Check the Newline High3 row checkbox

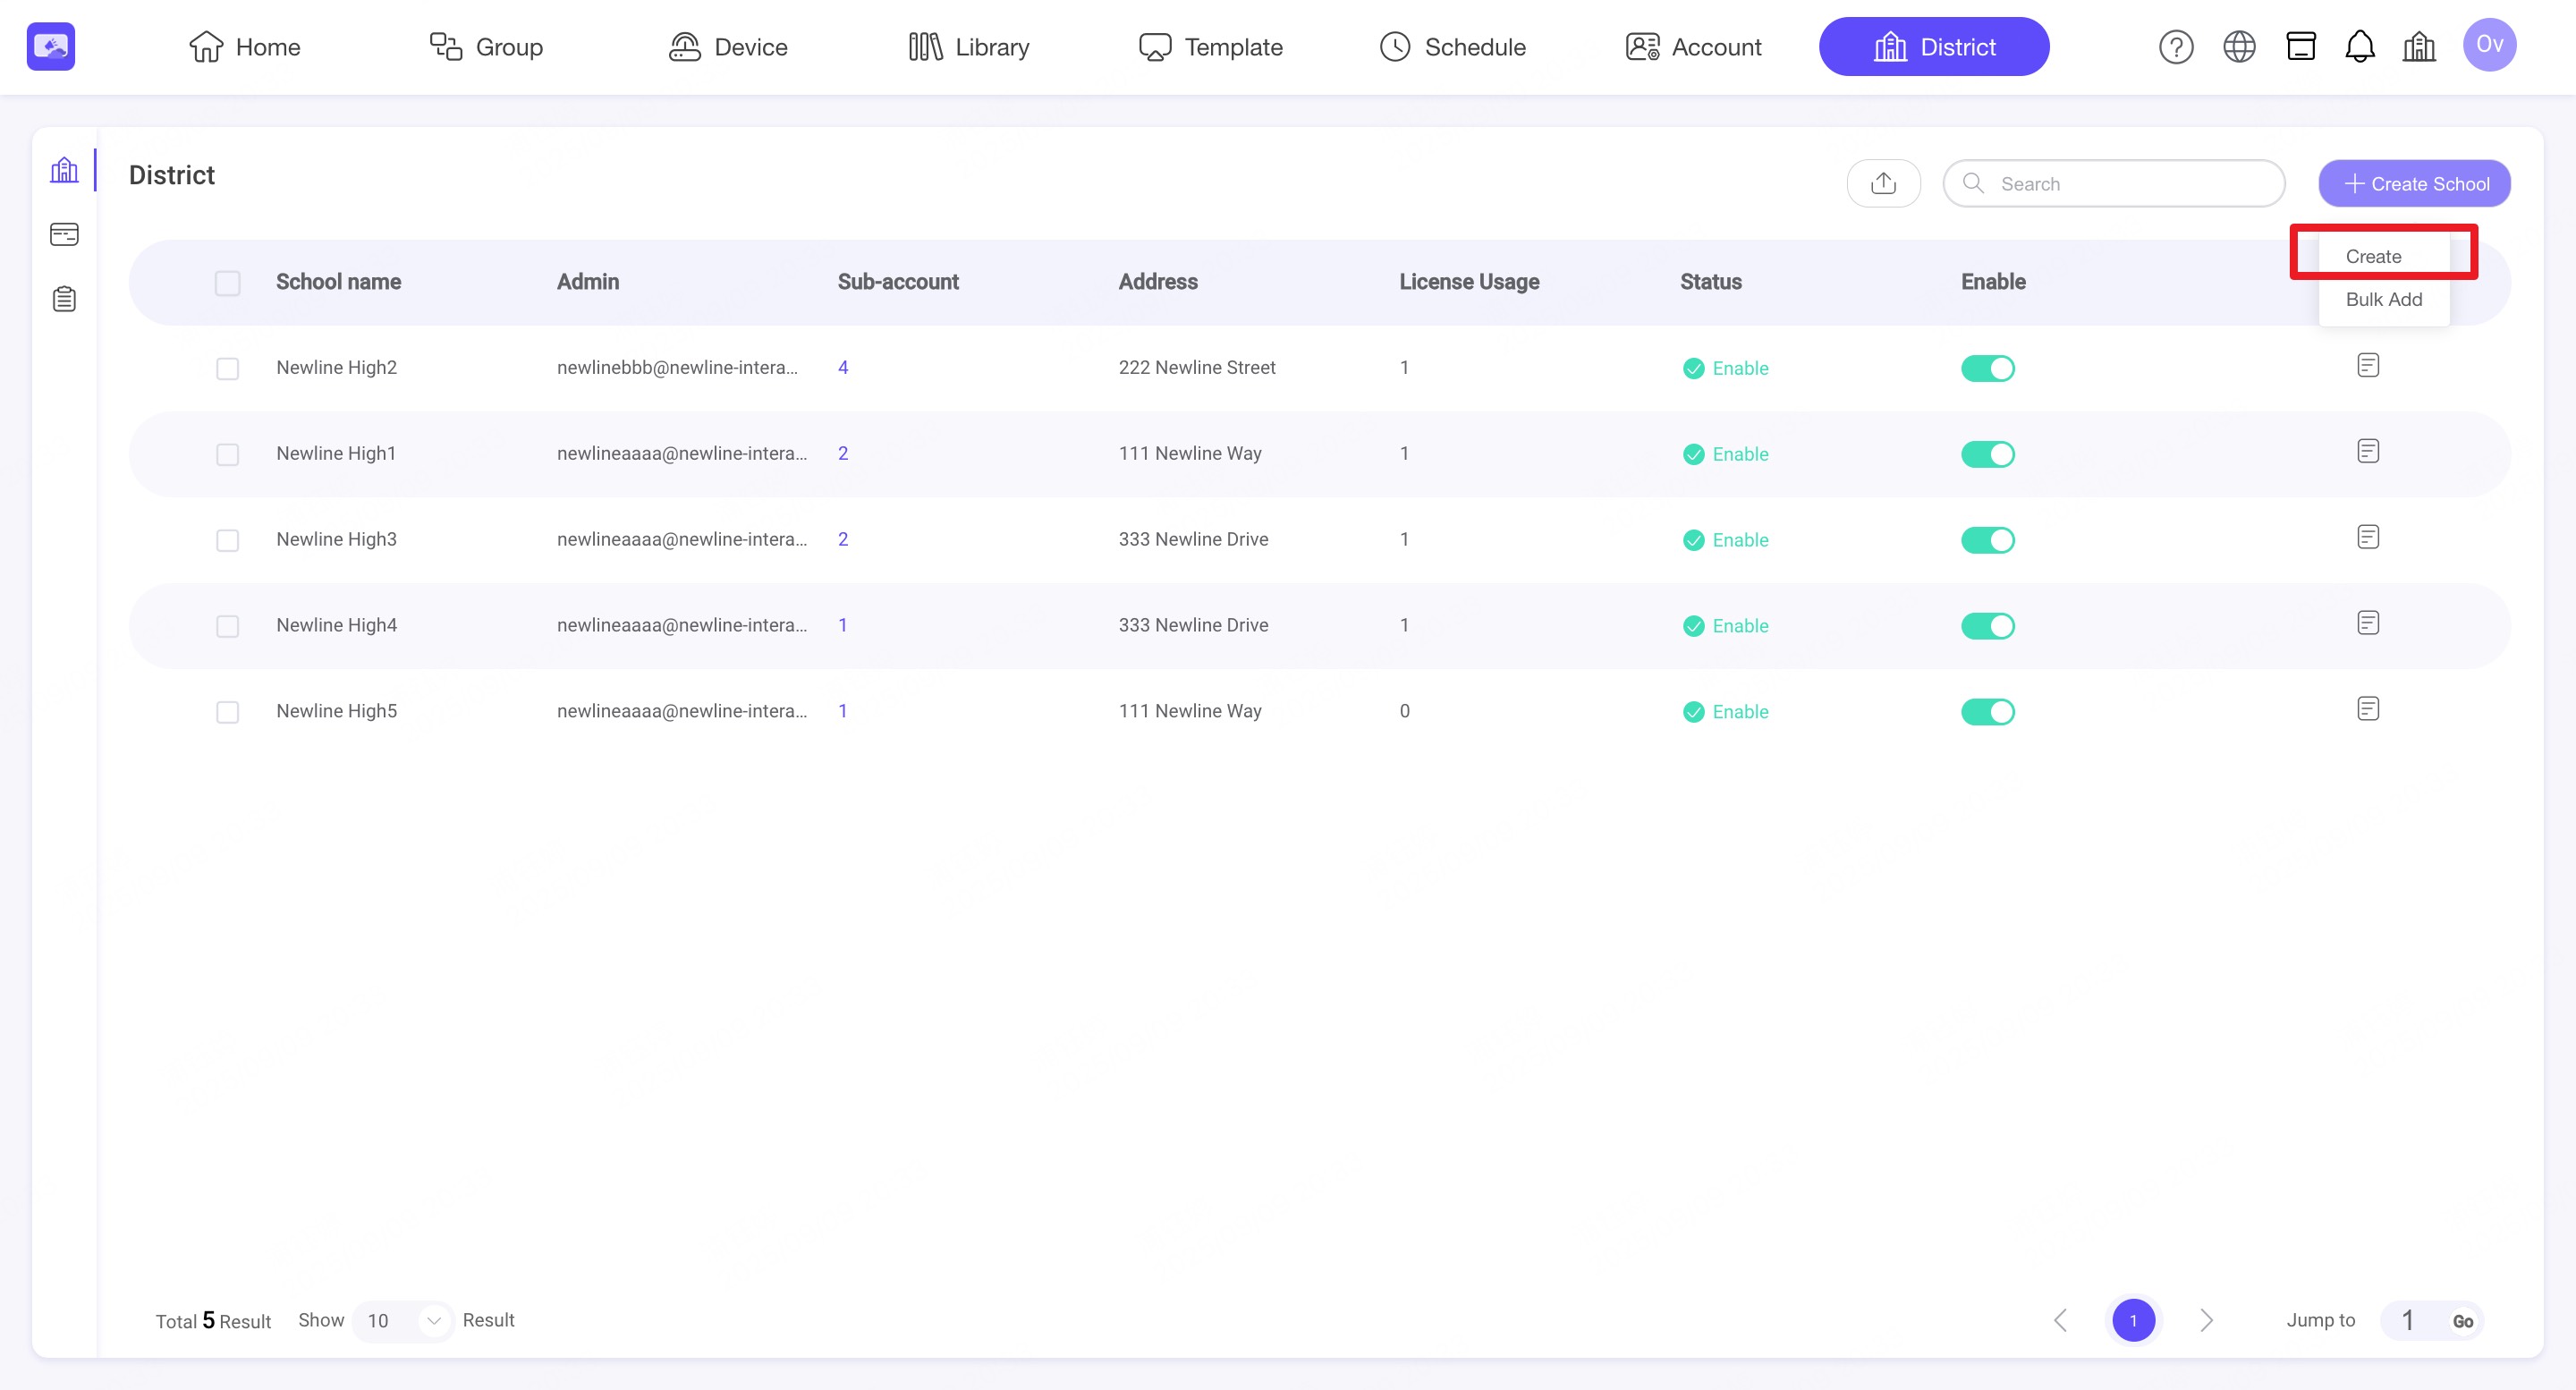tap(227, 540)
